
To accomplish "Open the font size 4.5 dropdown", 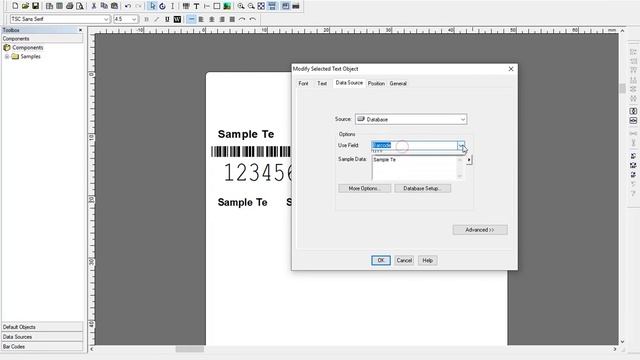I will [x=134, y=19].
